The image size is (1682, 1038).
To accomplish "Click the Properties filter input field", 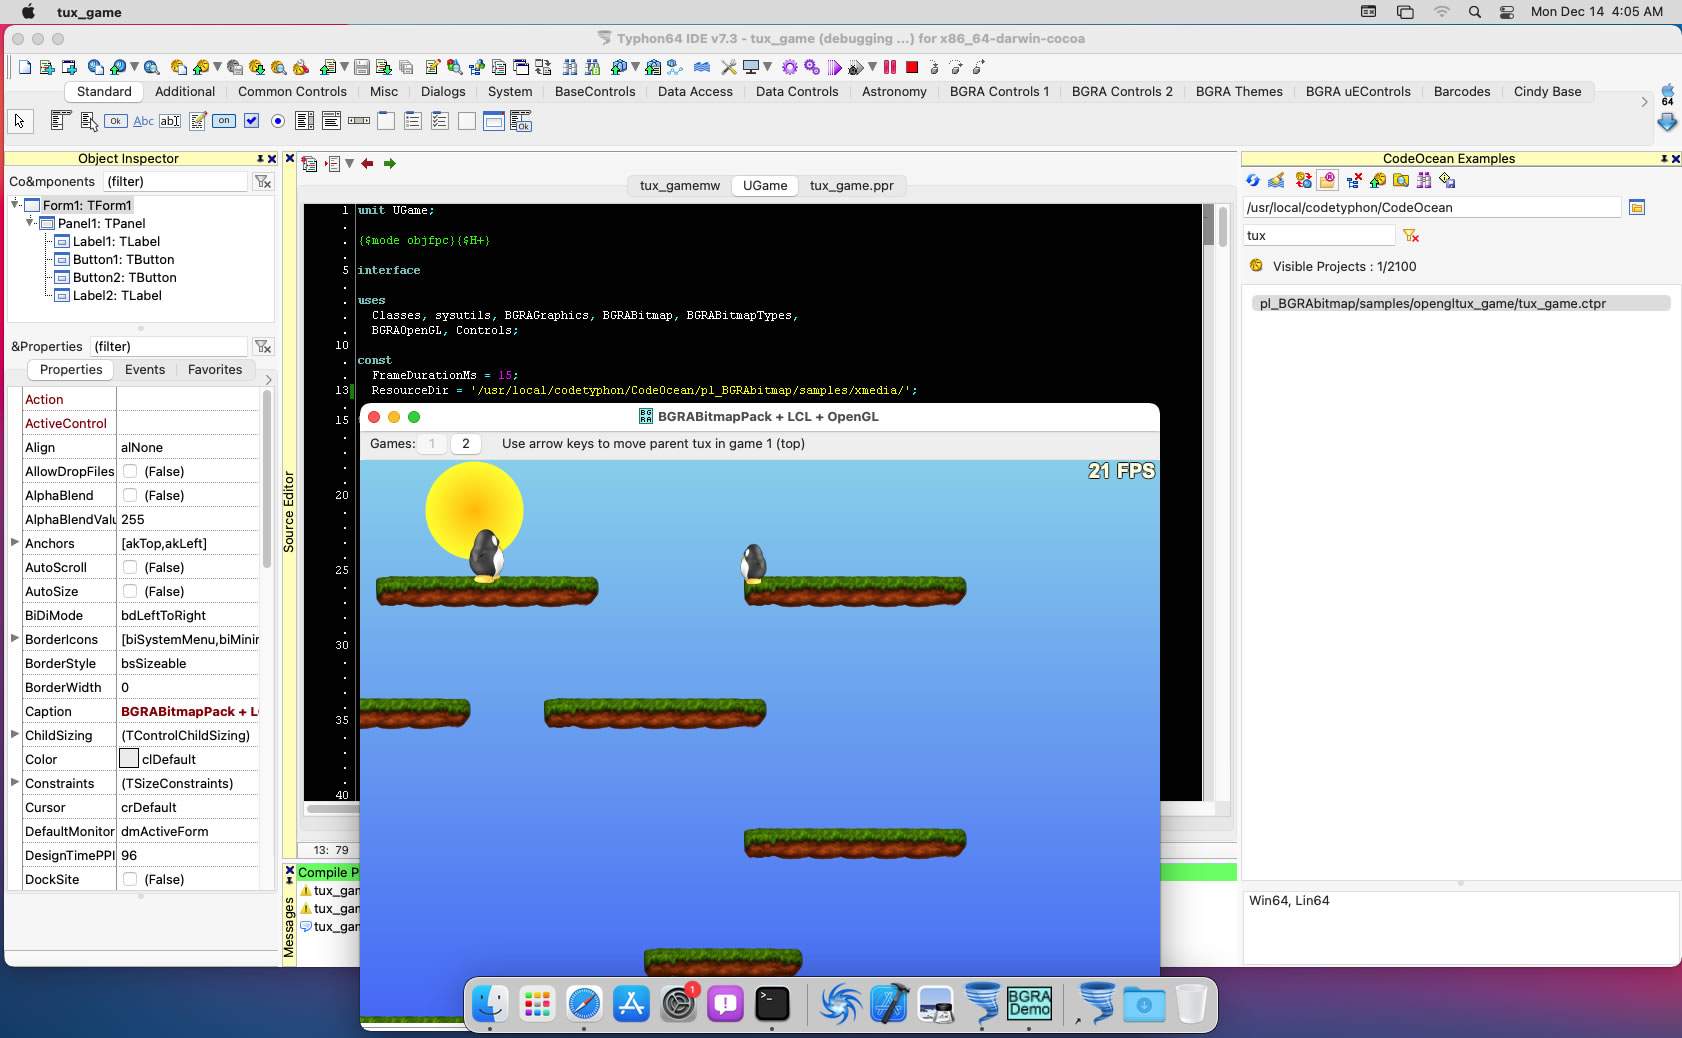I will (x=167, y=346).
